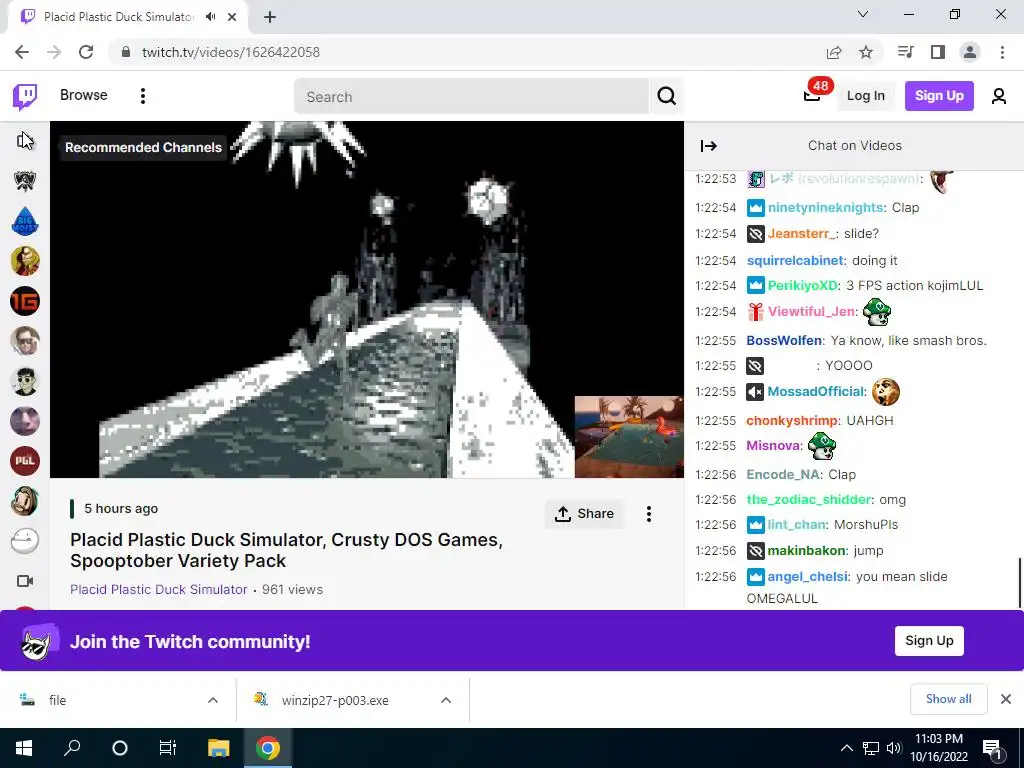Select the Sign Up button in purple banner
The width and height of the screenshot is (1024, 768).
pyautogui.click(x=929, y=641)
